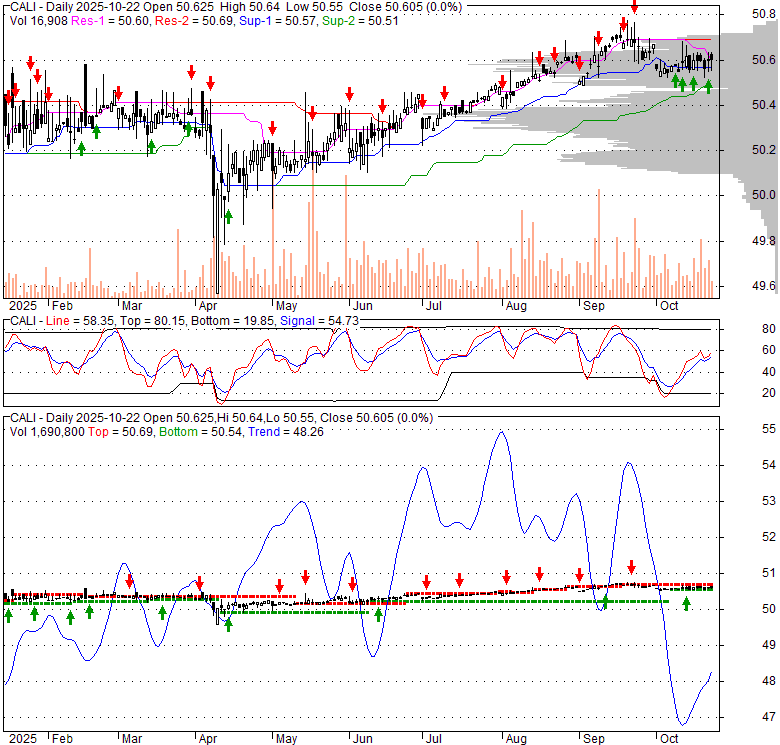Click the rightmost green arrow in the top chart
The image size is (780, 745).
tap(708, 86)
